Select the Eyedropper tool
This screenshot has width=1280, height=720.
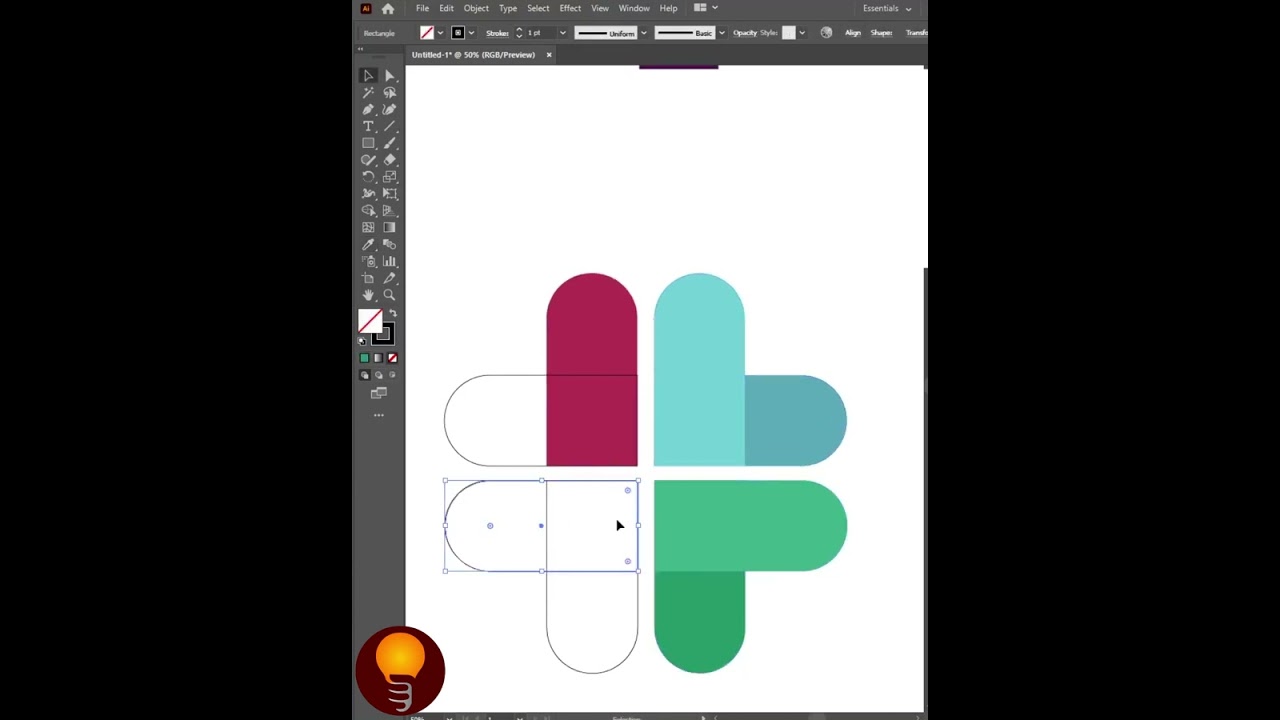point(368,245)
